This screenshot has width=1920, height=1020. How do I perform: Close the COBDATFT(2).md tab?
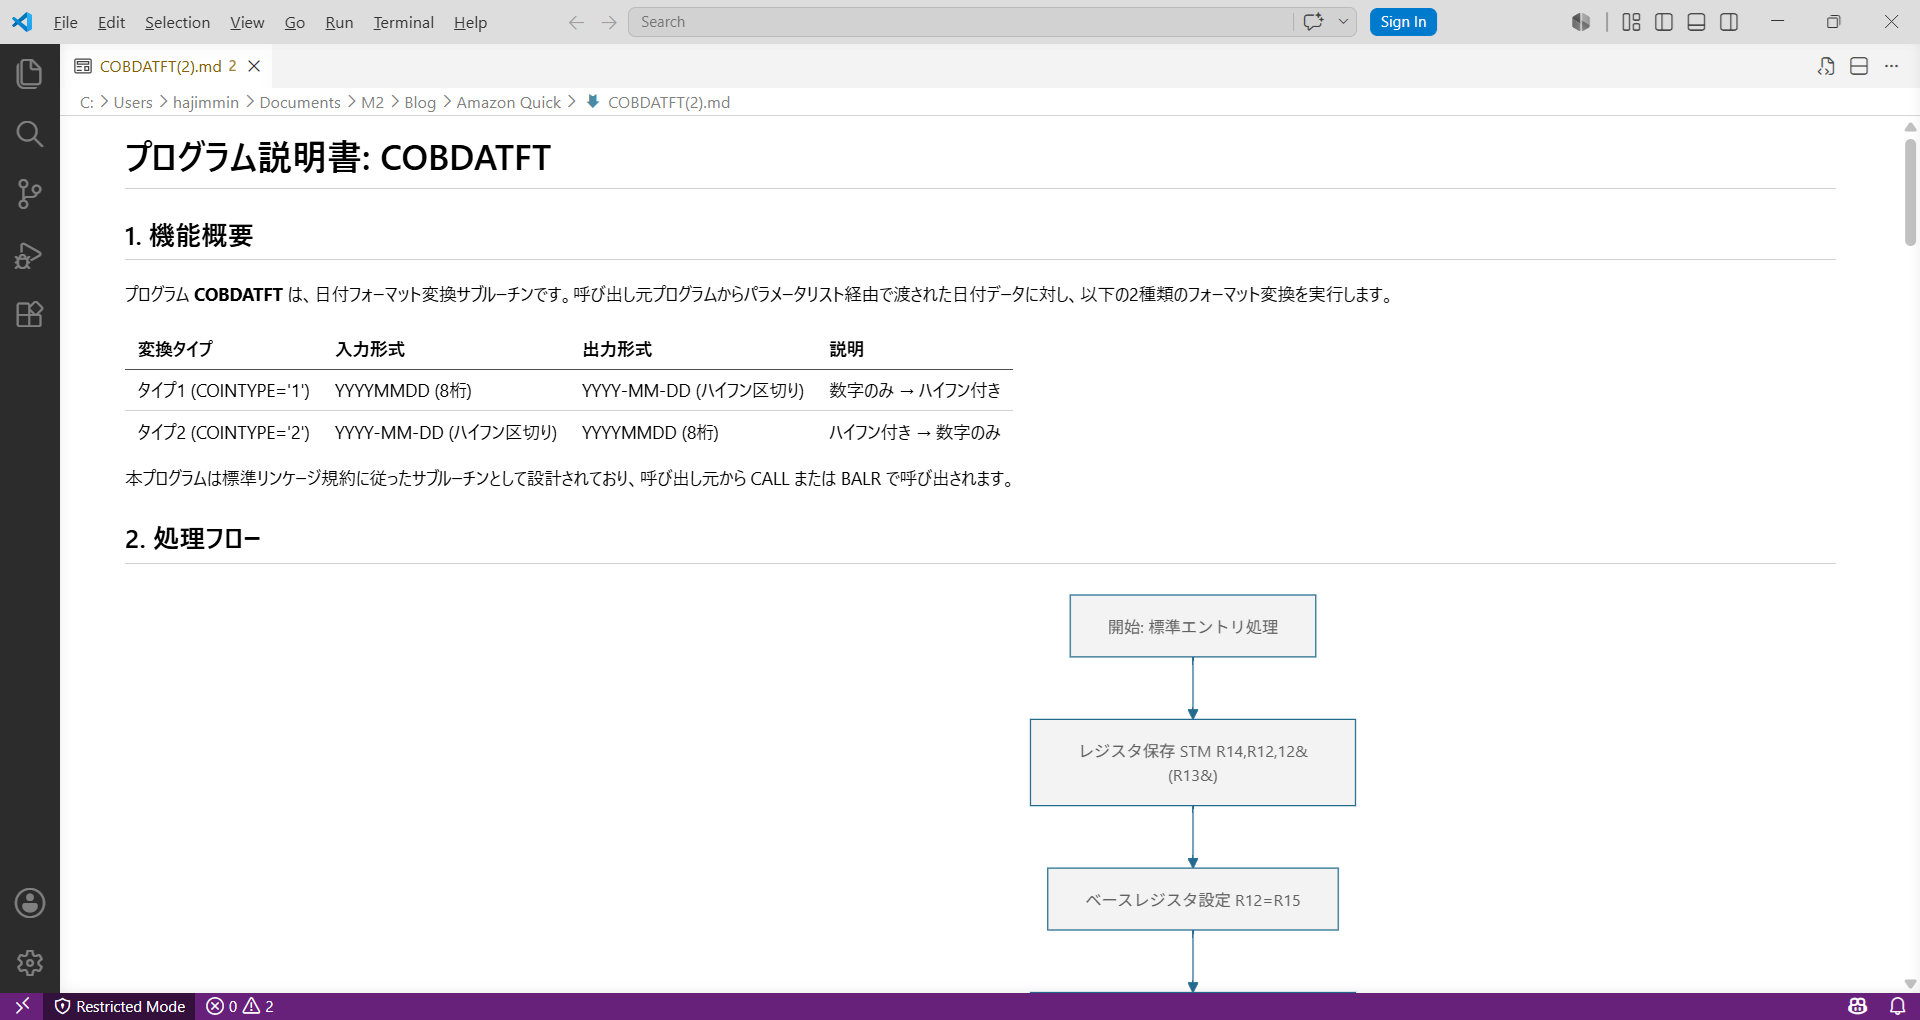(x=254, y=66)
